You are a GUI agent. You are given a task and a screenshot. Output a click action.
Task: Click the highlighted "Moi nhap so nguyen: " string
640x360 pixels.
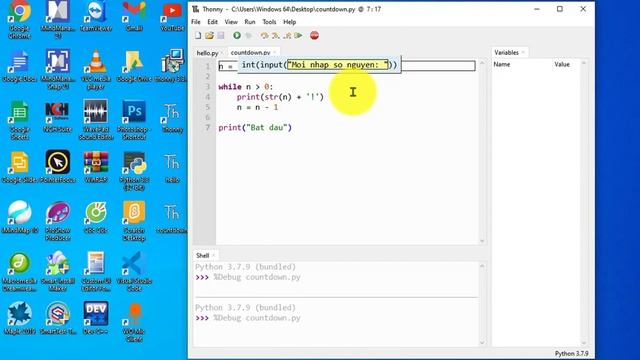point(338,65)
